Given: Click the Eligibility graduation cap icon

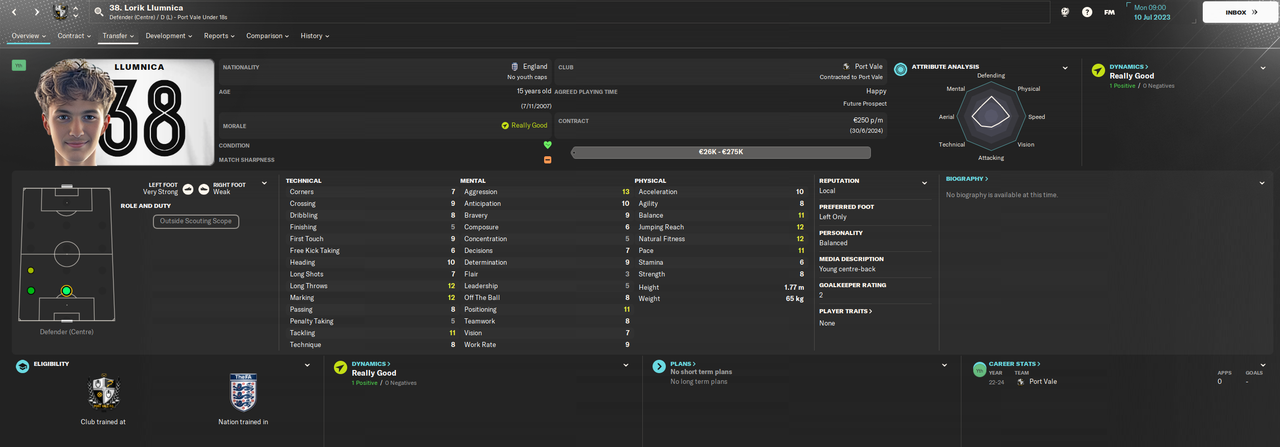Looking at the screenshot, I should [22, 367].
